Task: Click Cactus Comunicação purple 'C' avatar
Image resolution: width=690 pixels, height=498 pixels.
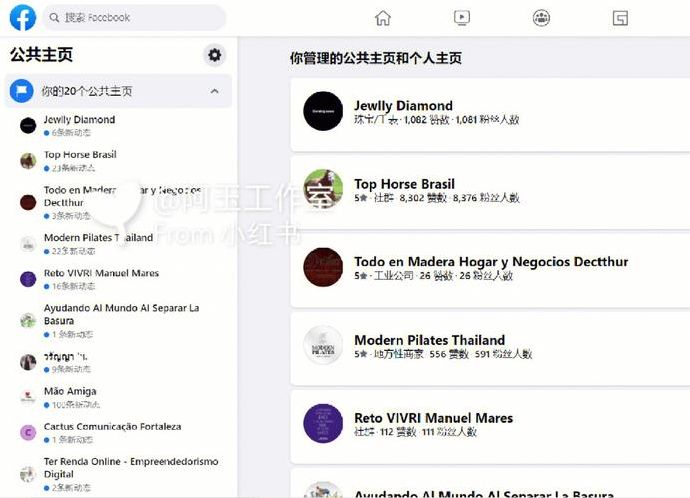Action: tap(28, 433)
